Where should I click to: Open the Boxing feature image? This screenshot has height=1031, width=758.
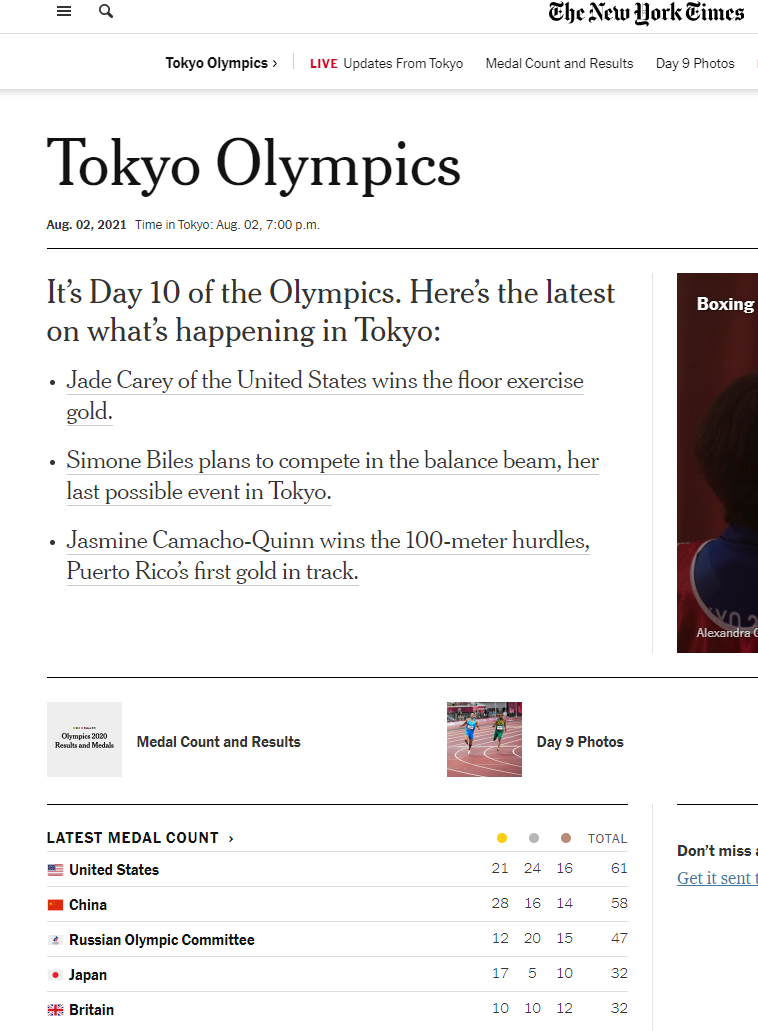[717, 463]
